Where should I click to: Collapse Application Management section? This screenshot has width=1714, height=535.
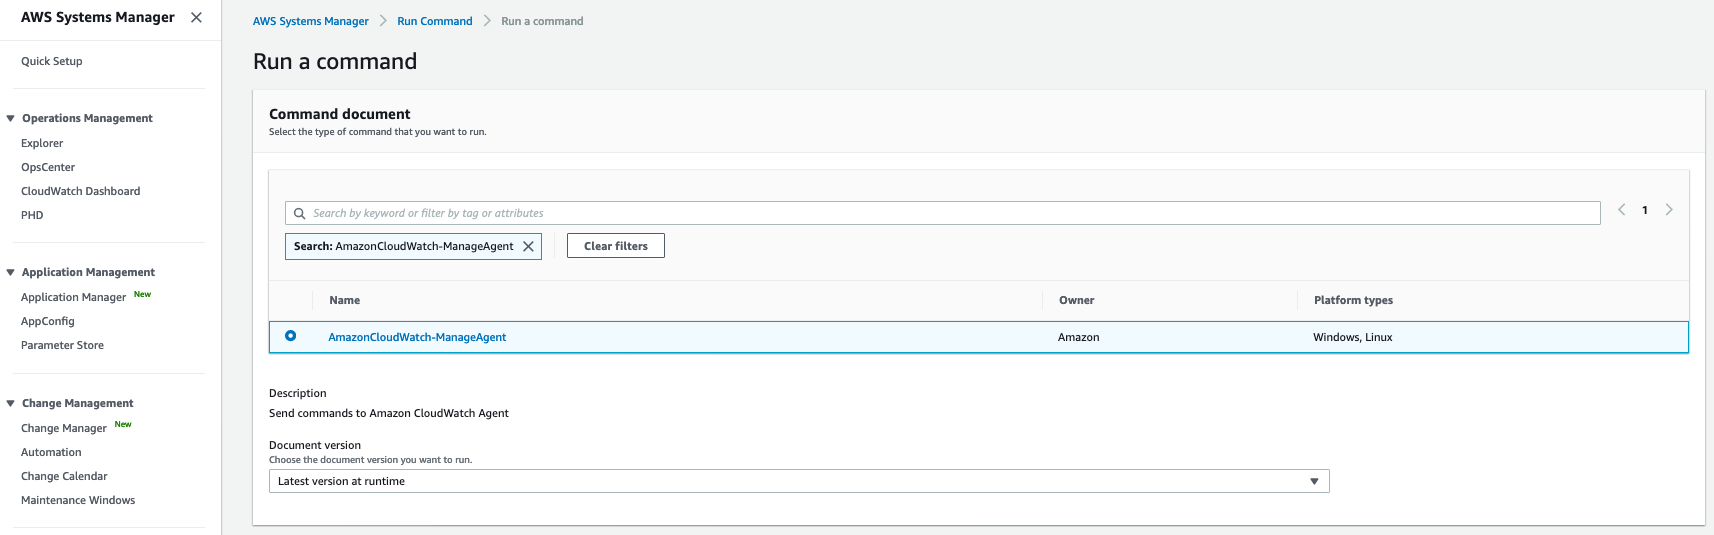[x=11, y=272]
